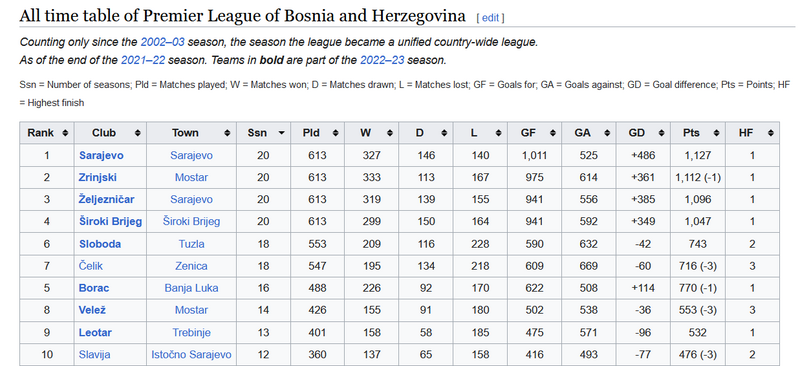The height and width of the screenshot is (366, 800).
Task: Open the 2022–23 season link
Action: (382, 60)
